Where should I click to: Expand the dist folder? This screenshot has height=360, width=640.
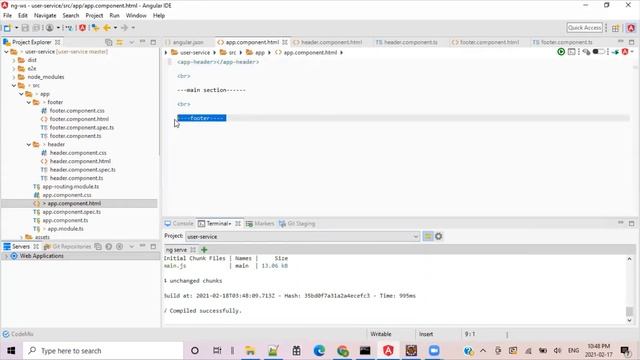14,60
